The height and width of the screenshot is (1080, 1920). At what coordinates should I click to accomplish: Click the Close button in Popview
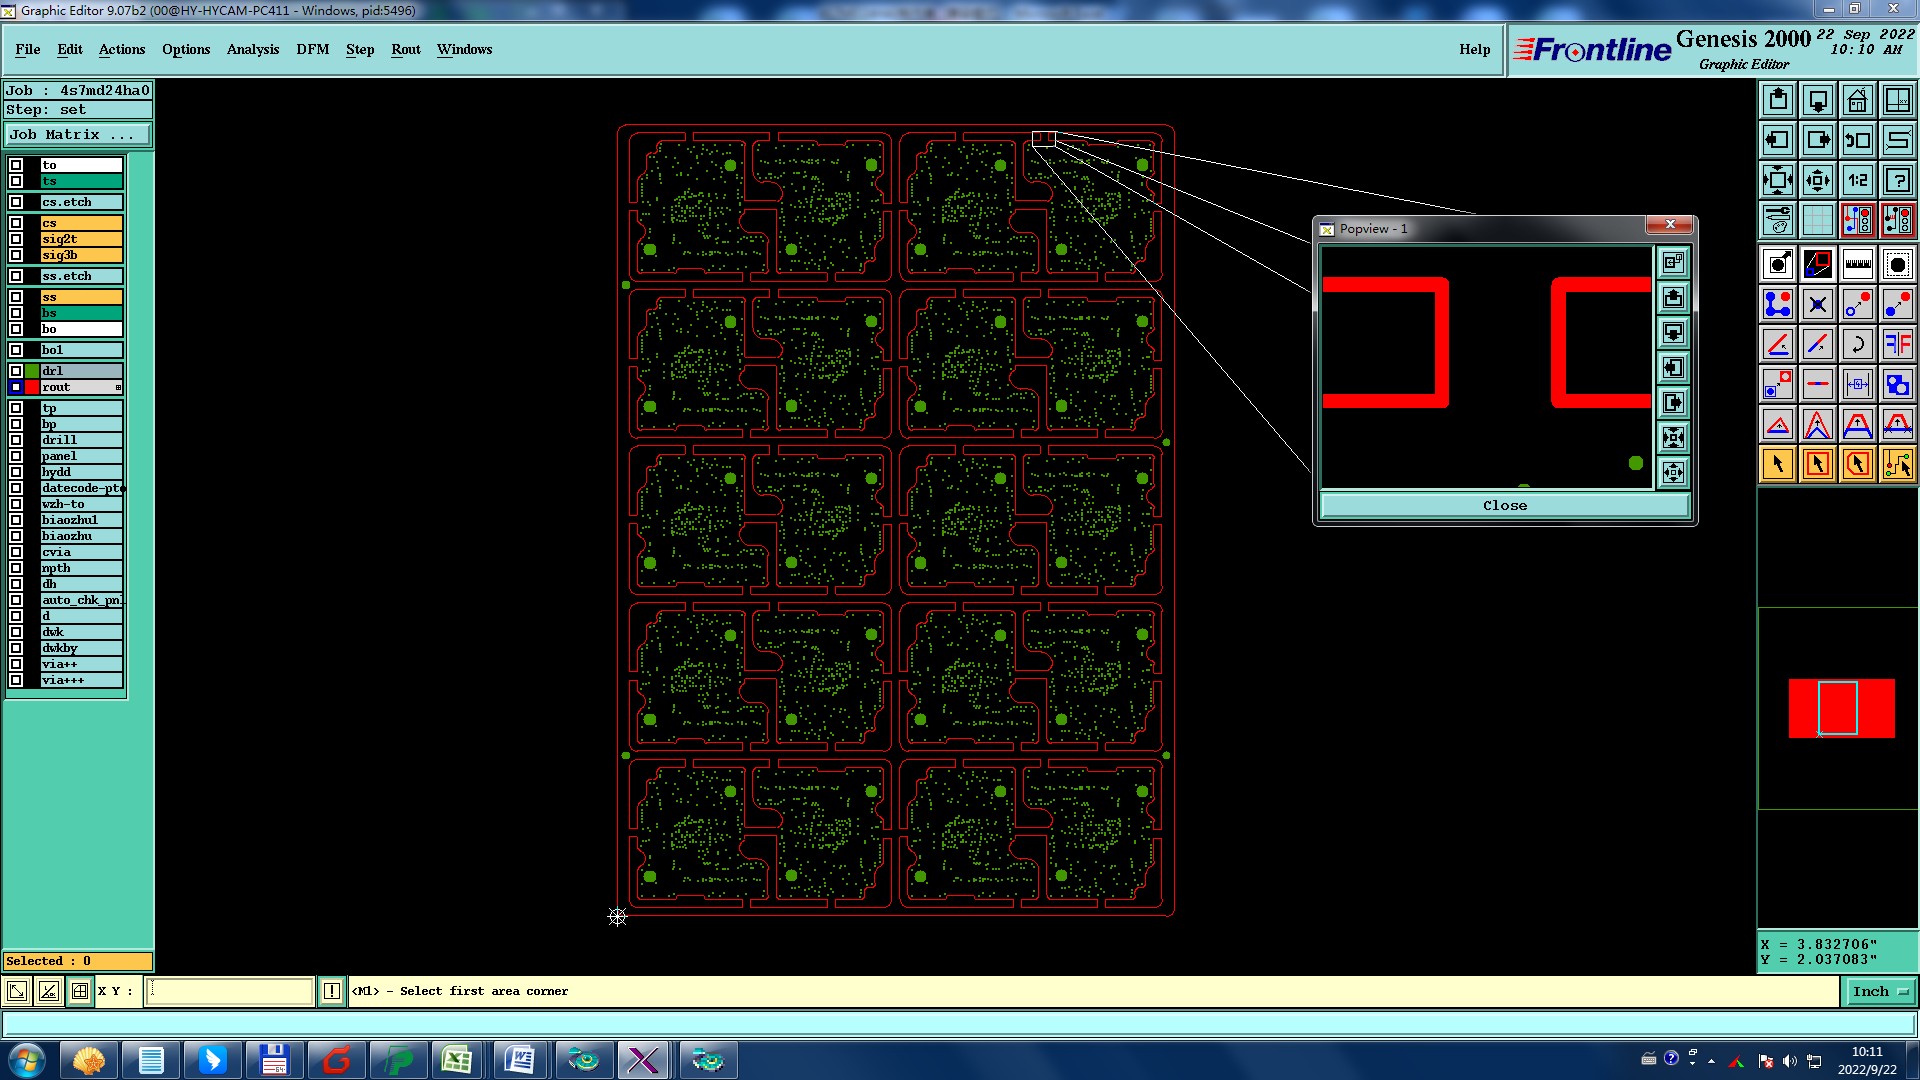point(1504,505)
